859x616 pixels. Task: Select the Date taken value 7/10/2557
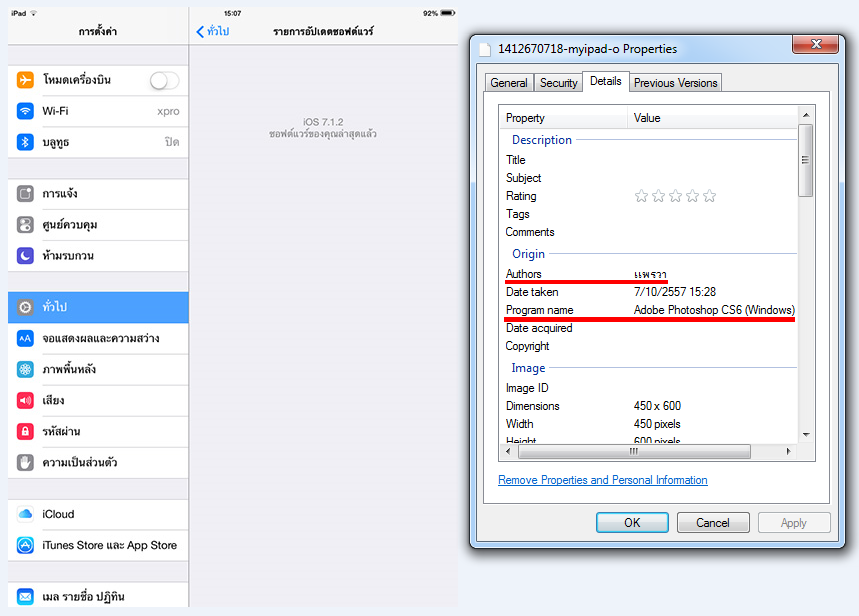coord(674,292)
